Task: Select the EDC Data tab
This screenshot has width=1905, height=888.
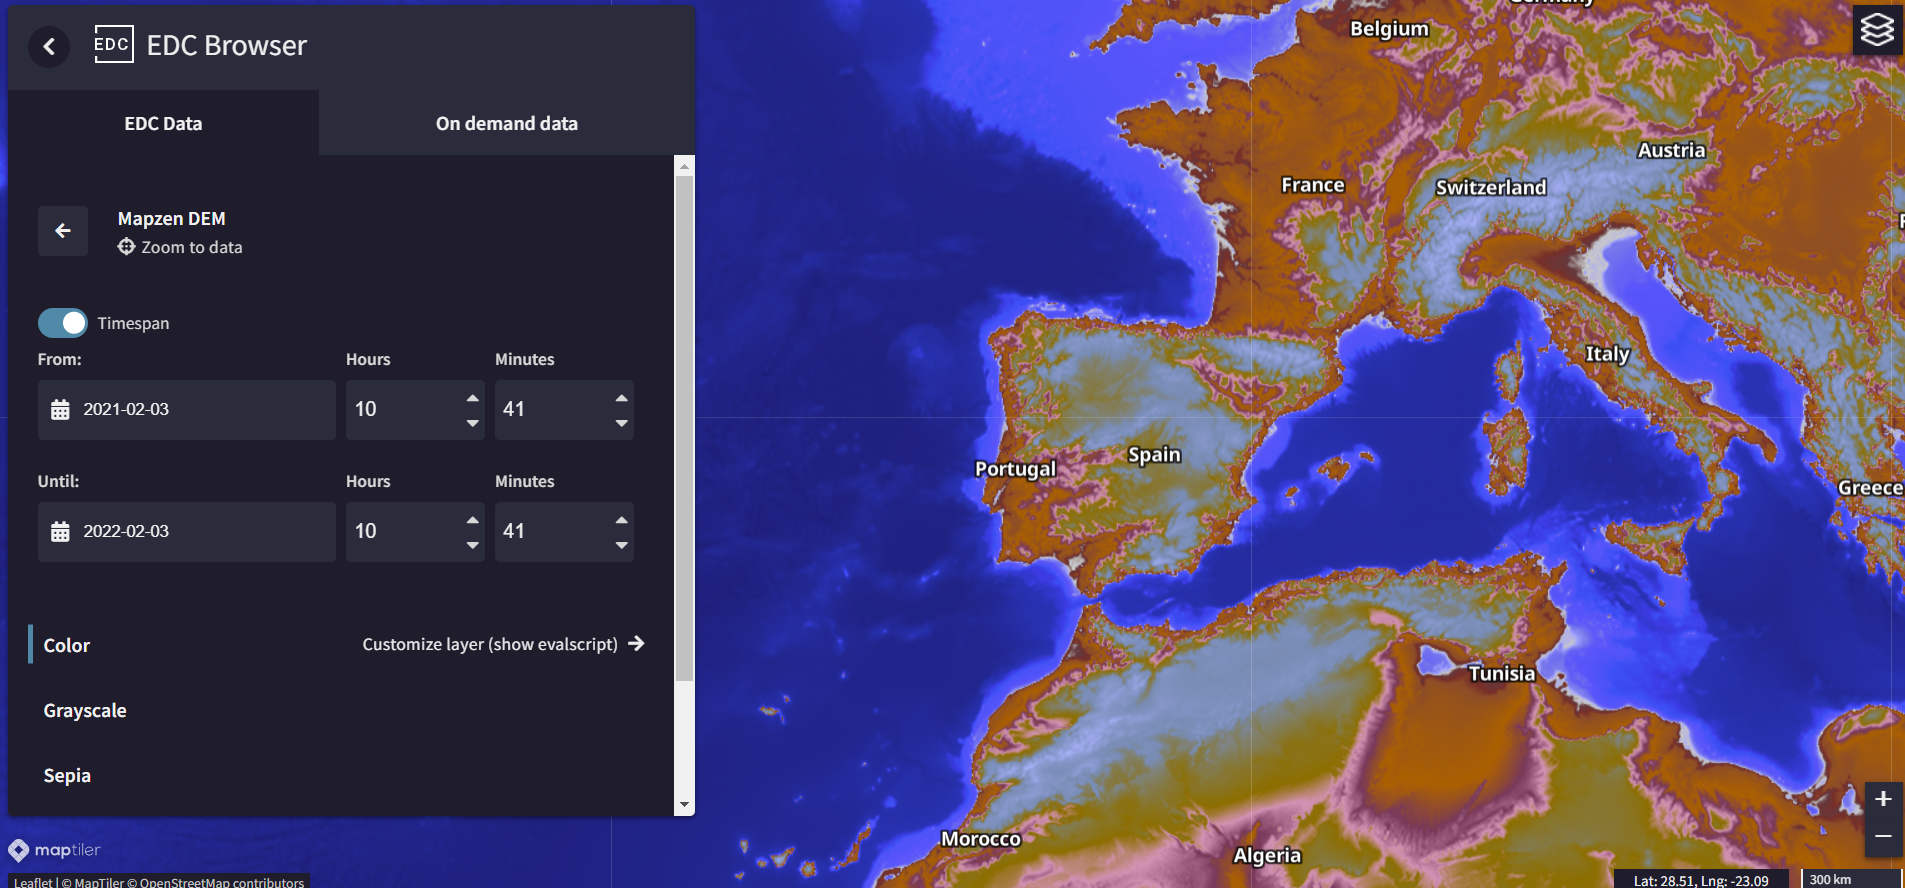Action: click(163, 124)
